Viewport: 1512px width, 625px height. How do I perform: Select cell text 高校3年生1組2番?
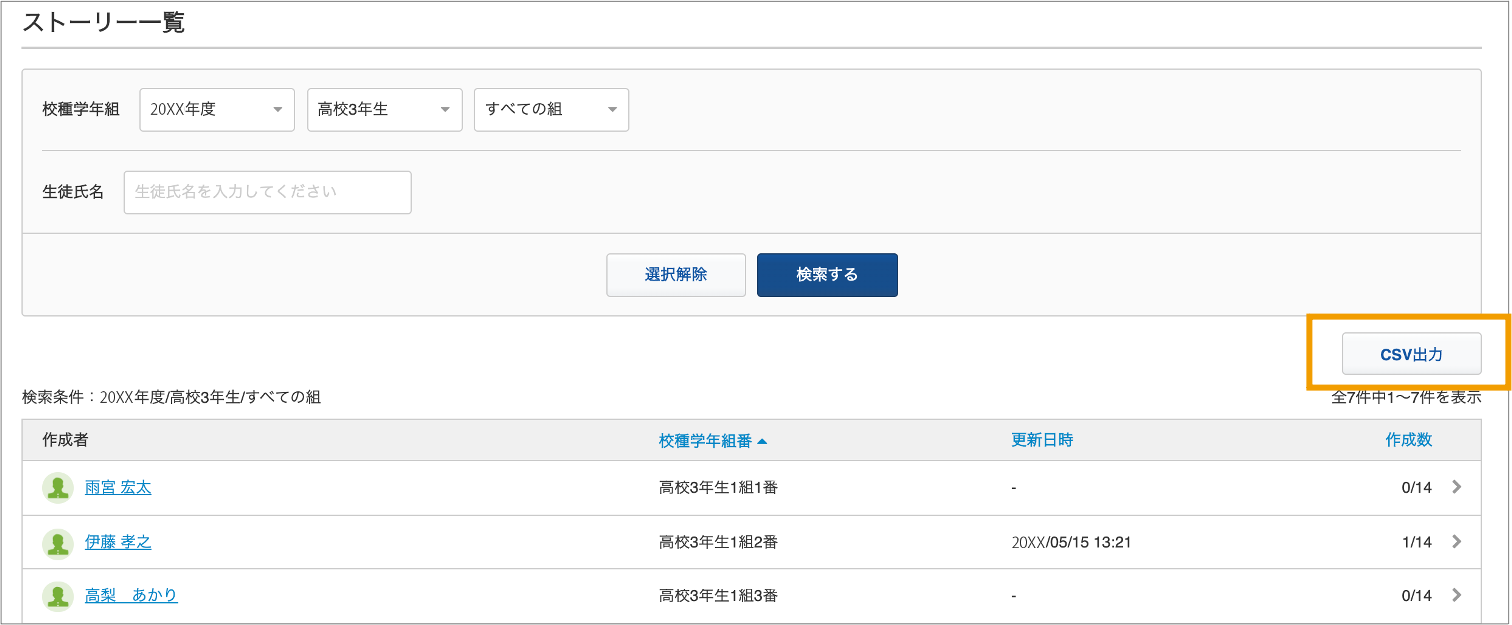[718, 542]
